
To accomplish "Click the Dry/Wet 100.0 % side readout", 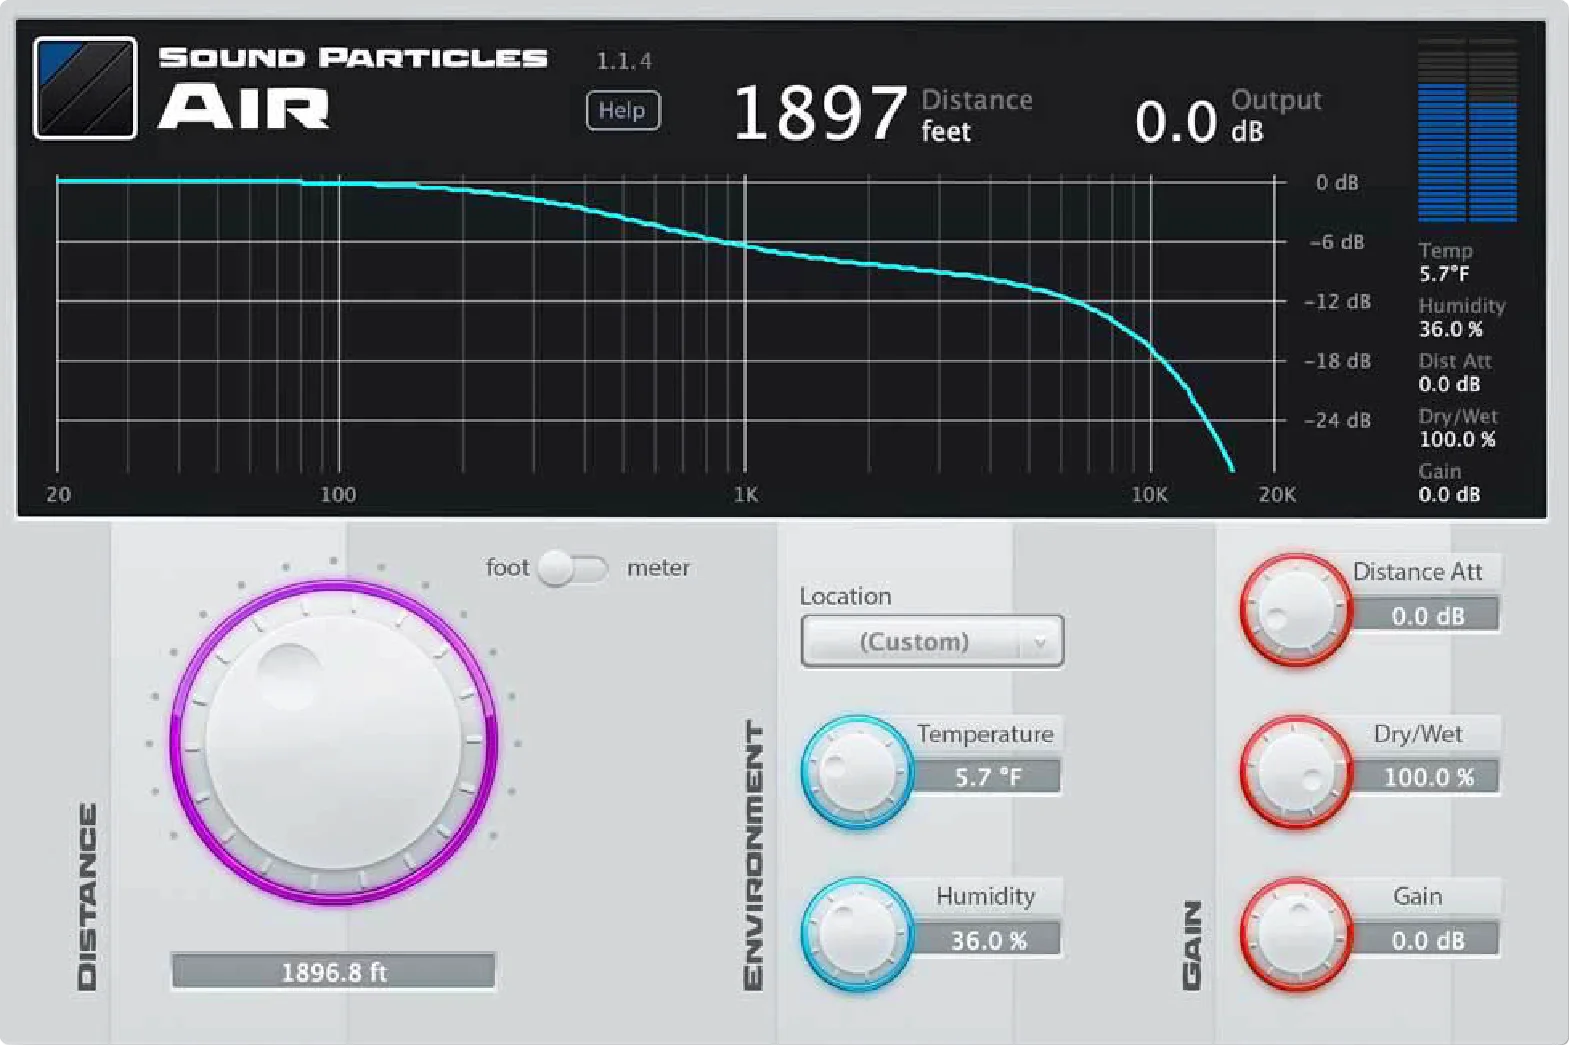I will (1458, 427).
